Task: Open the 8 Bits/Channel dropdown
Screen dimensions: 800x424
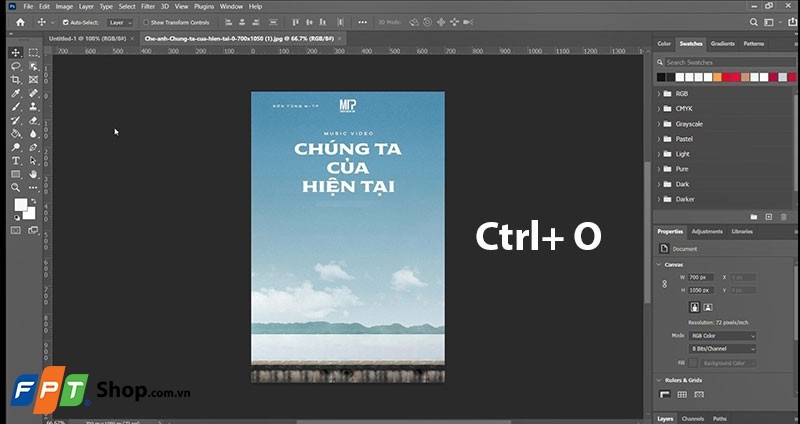Action: (722, 349)
